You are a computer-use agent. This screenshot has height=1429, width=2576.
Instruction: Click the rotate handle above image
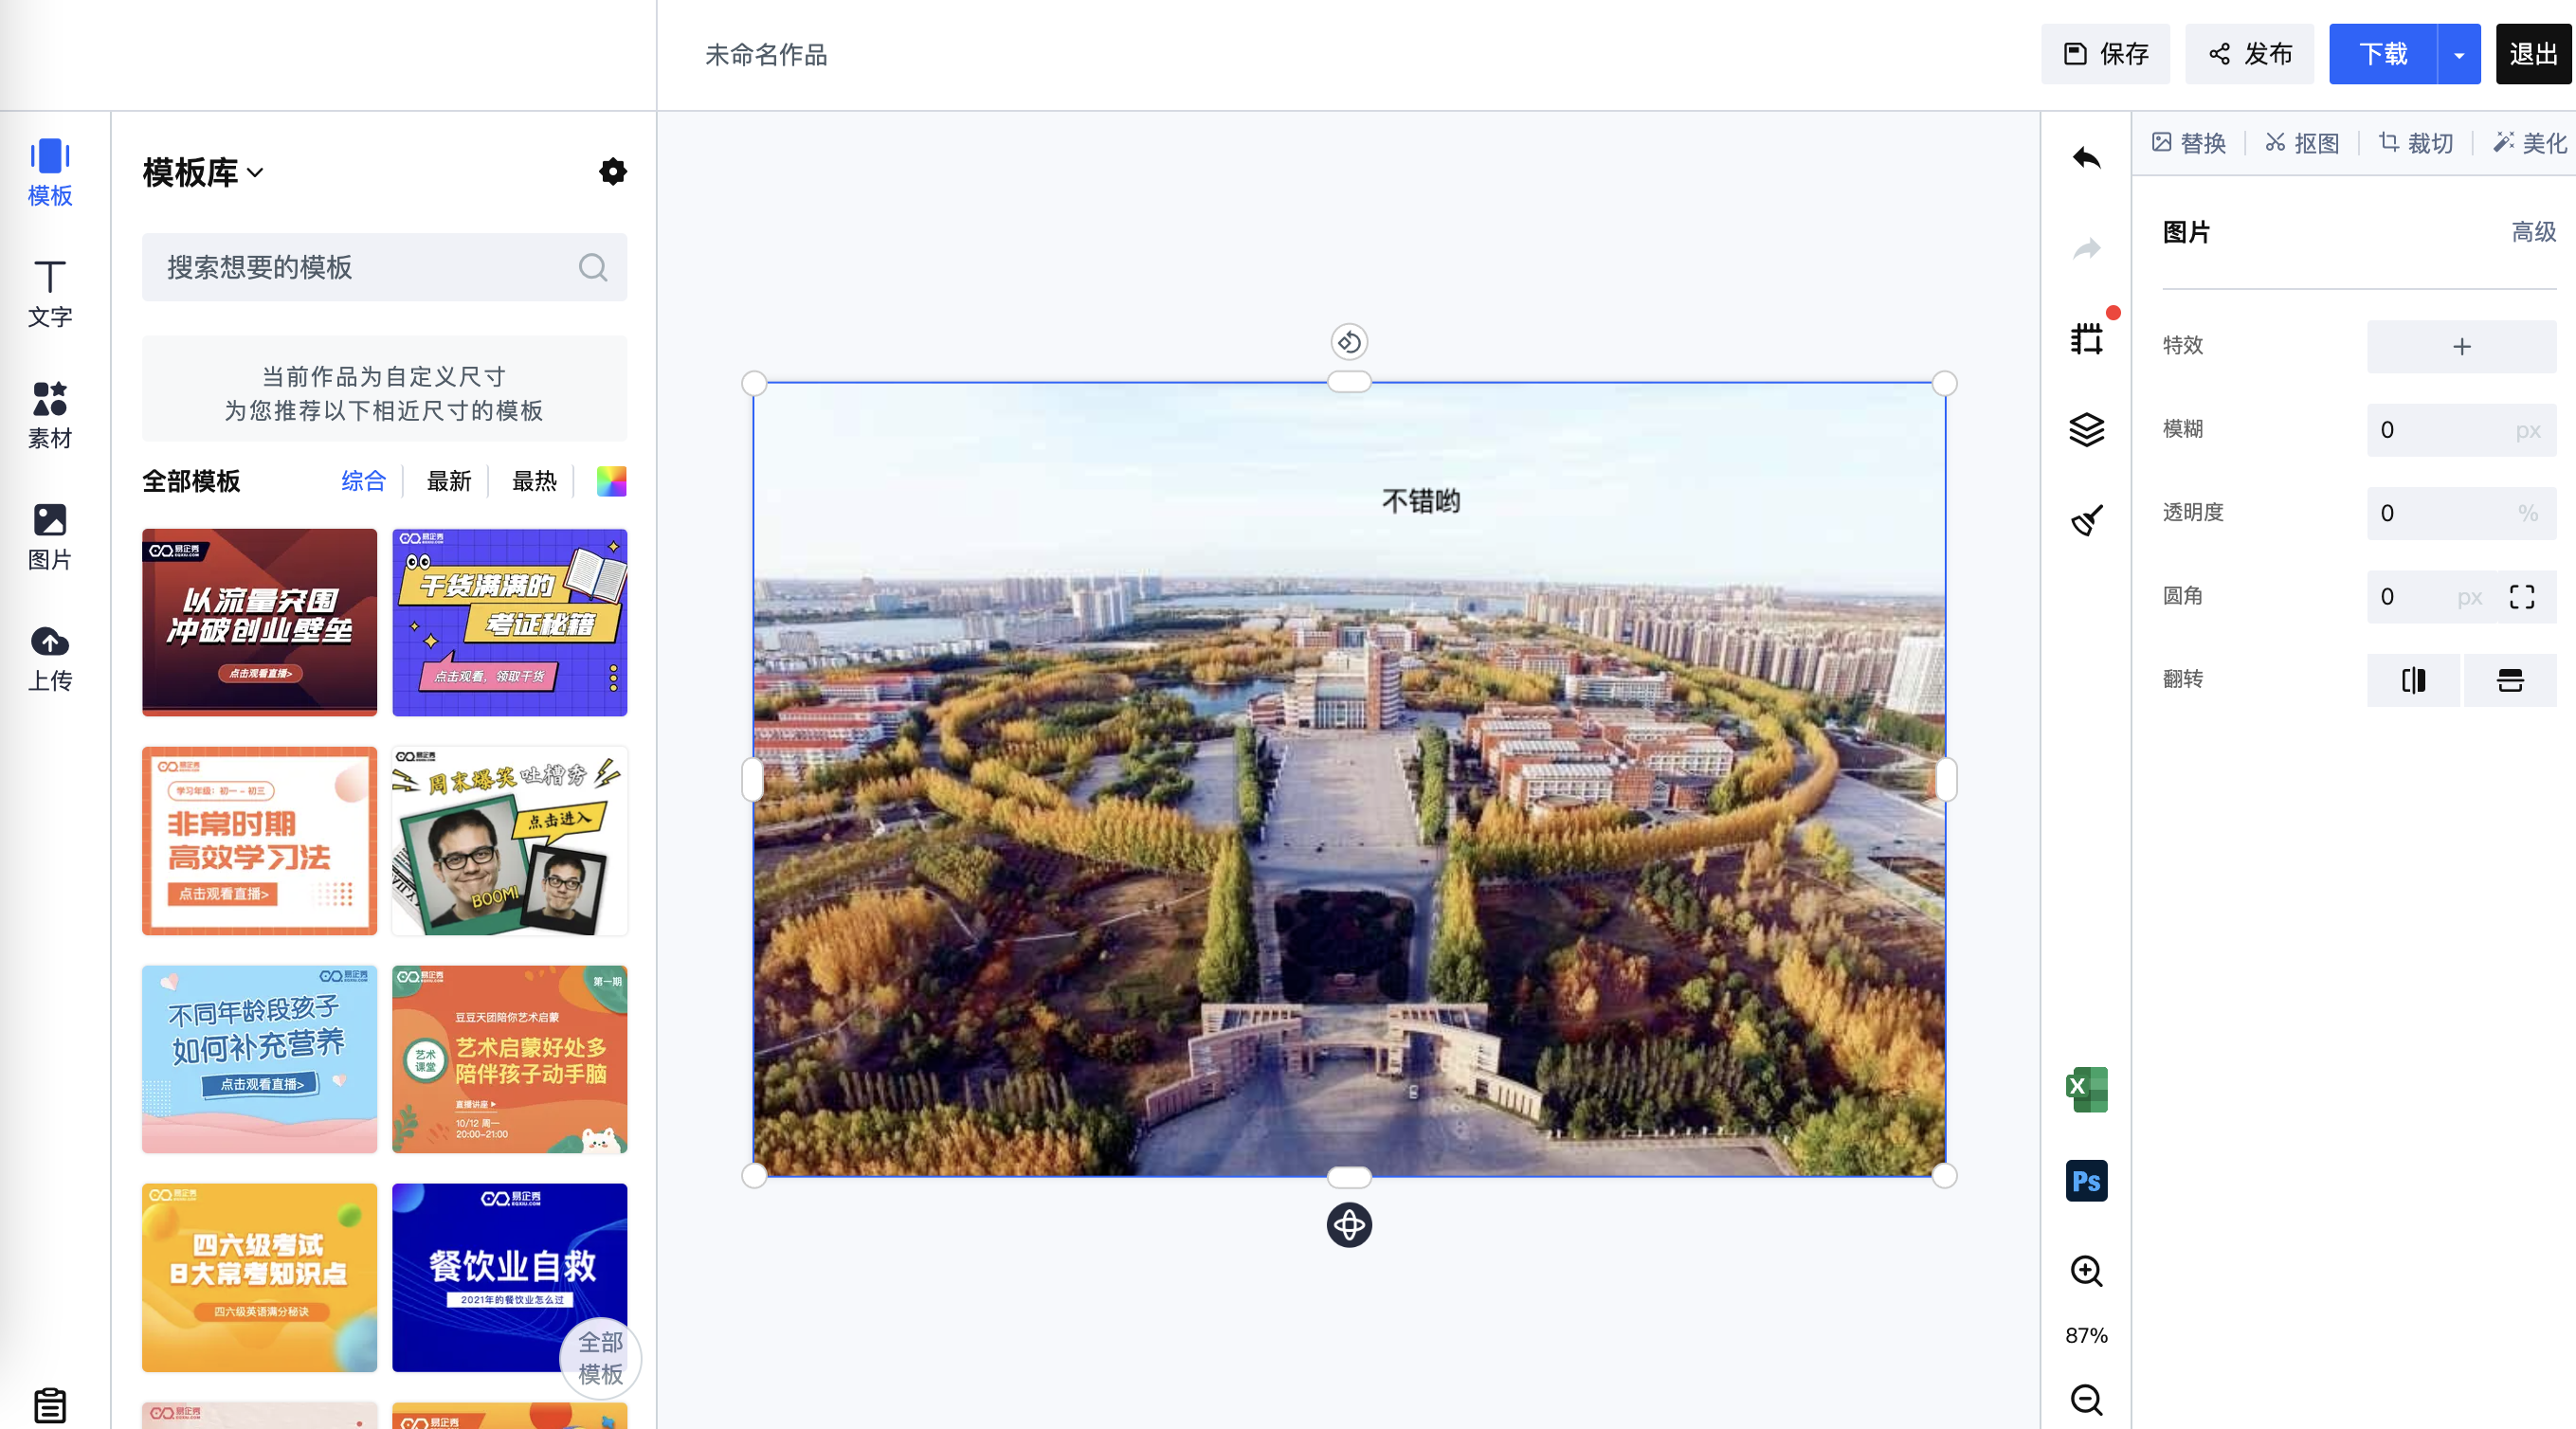[1349, 342]
